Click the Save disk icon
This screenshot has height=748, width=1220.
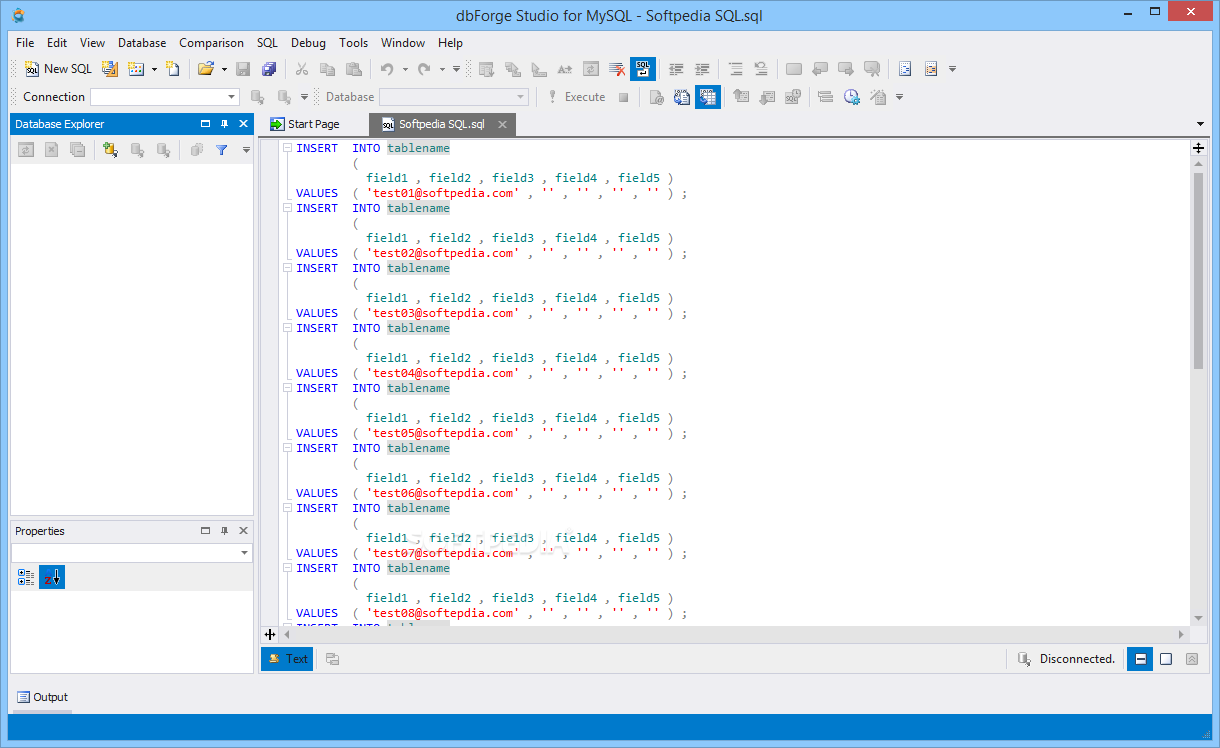point(243,69)
